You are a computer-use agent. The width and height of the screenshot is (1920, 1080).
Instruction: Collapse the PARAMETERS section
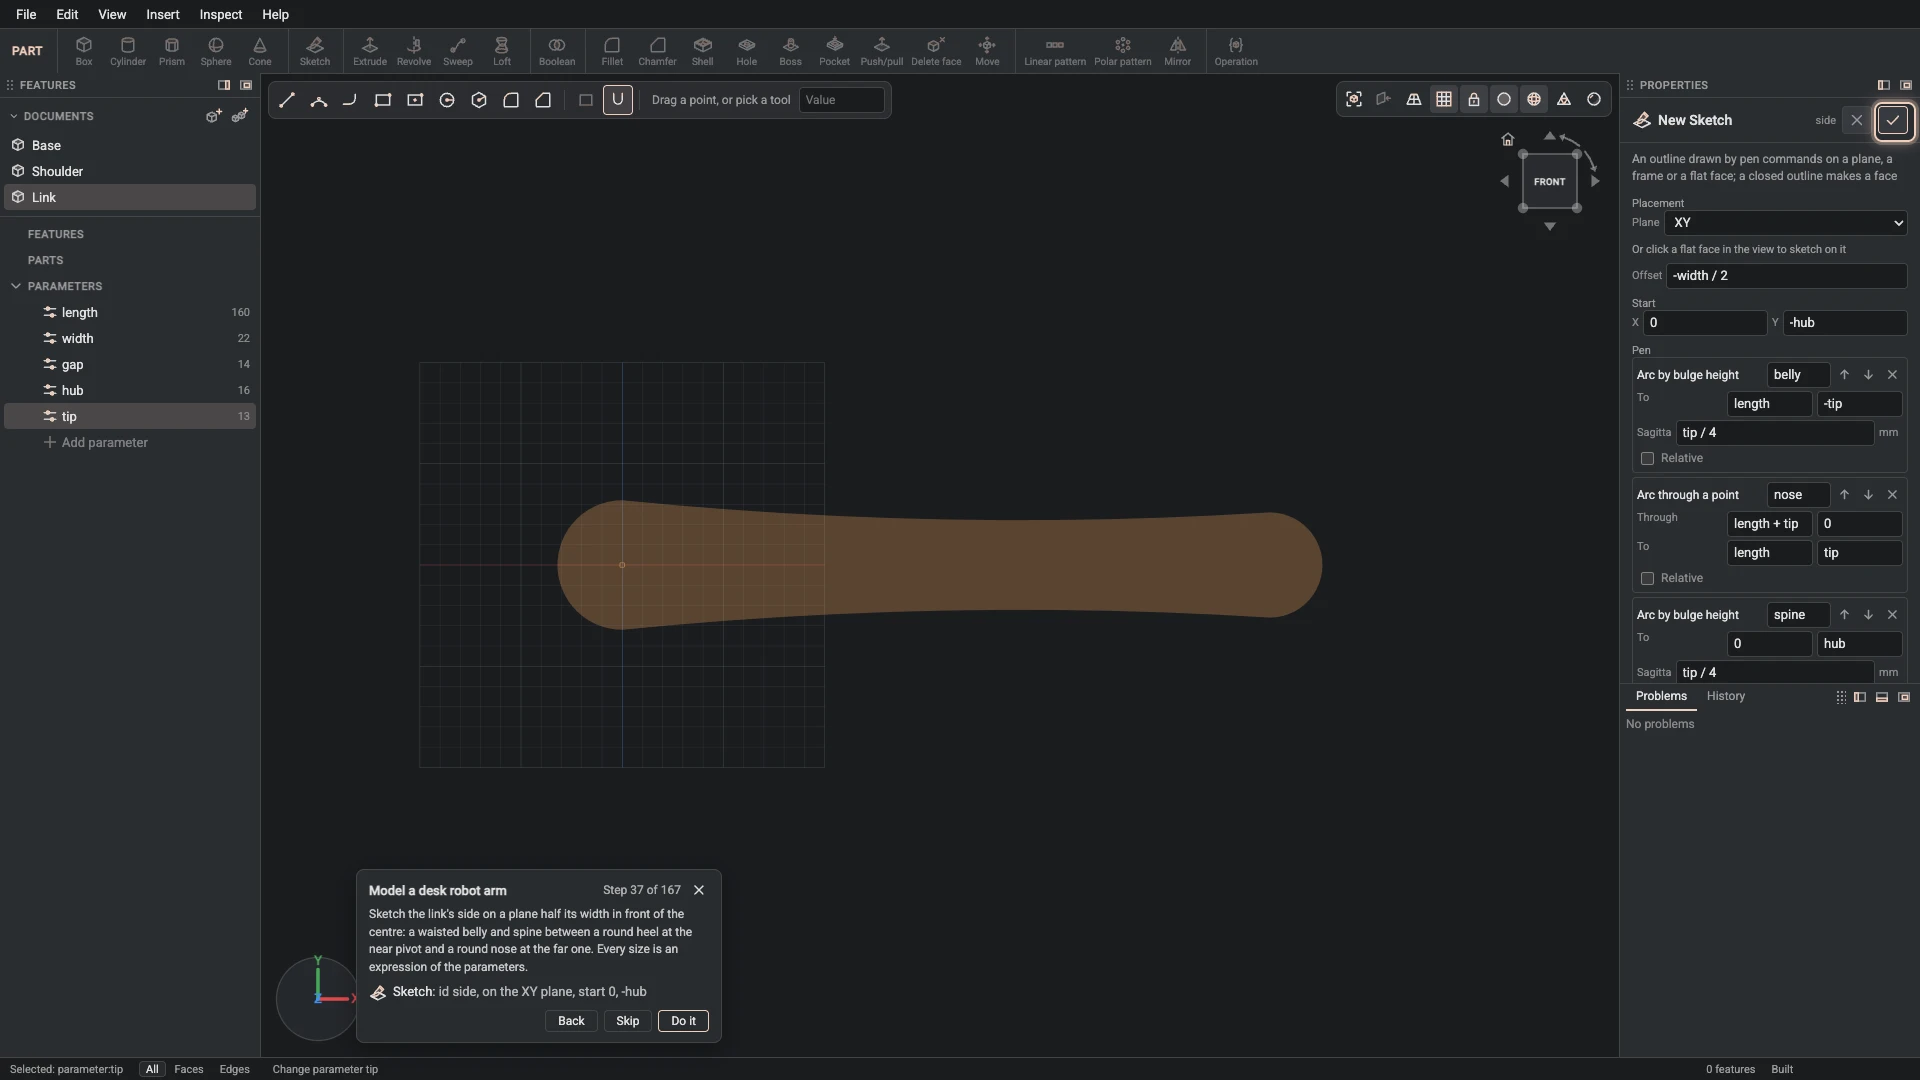[x=16, y=286]
